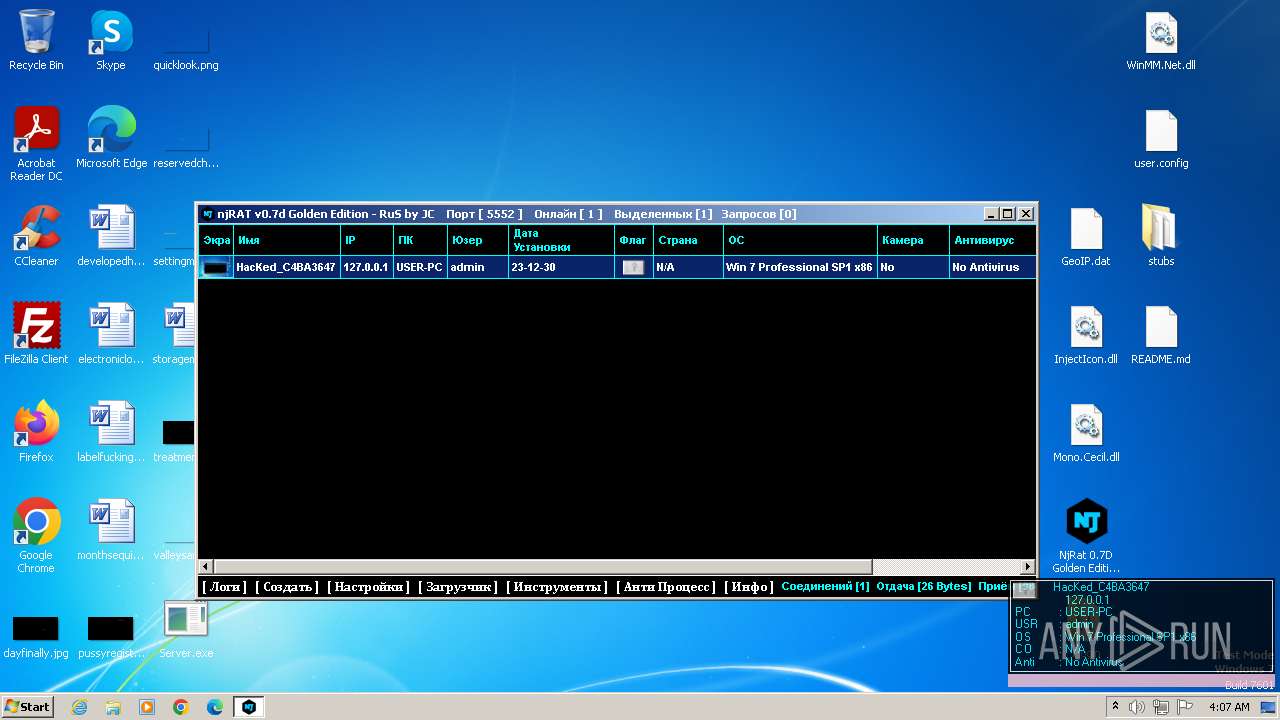Select the user.config file
Viewport: 1280px width, 720px height.
coord(1161,139)
